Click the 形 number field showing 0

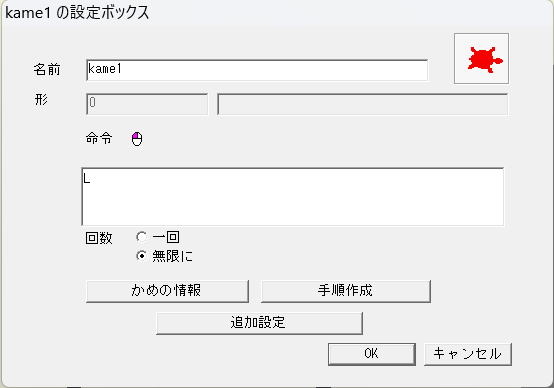coord(147,104)
